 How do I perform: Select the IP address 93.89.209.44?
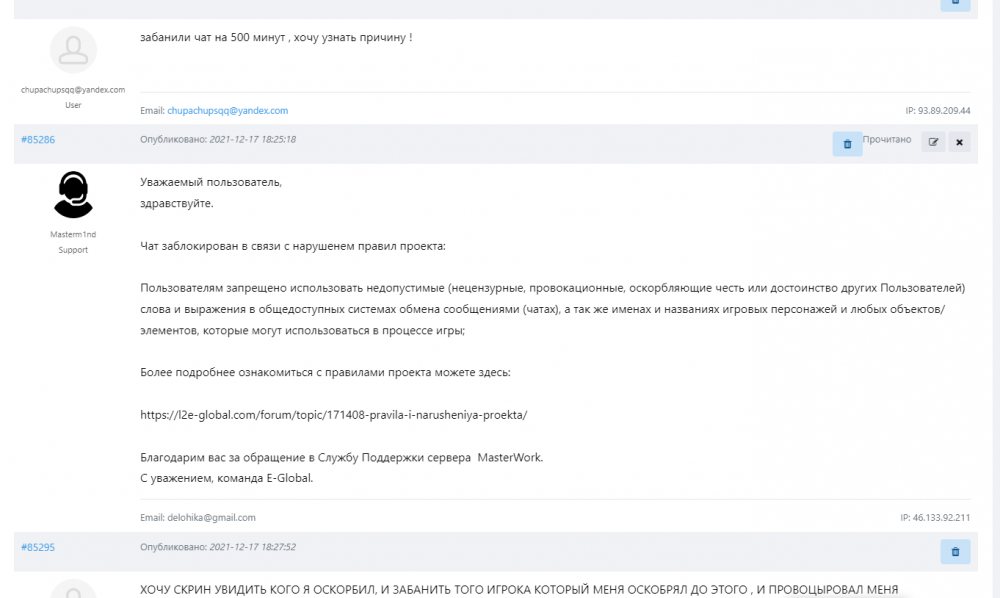(x=937, y=111)
